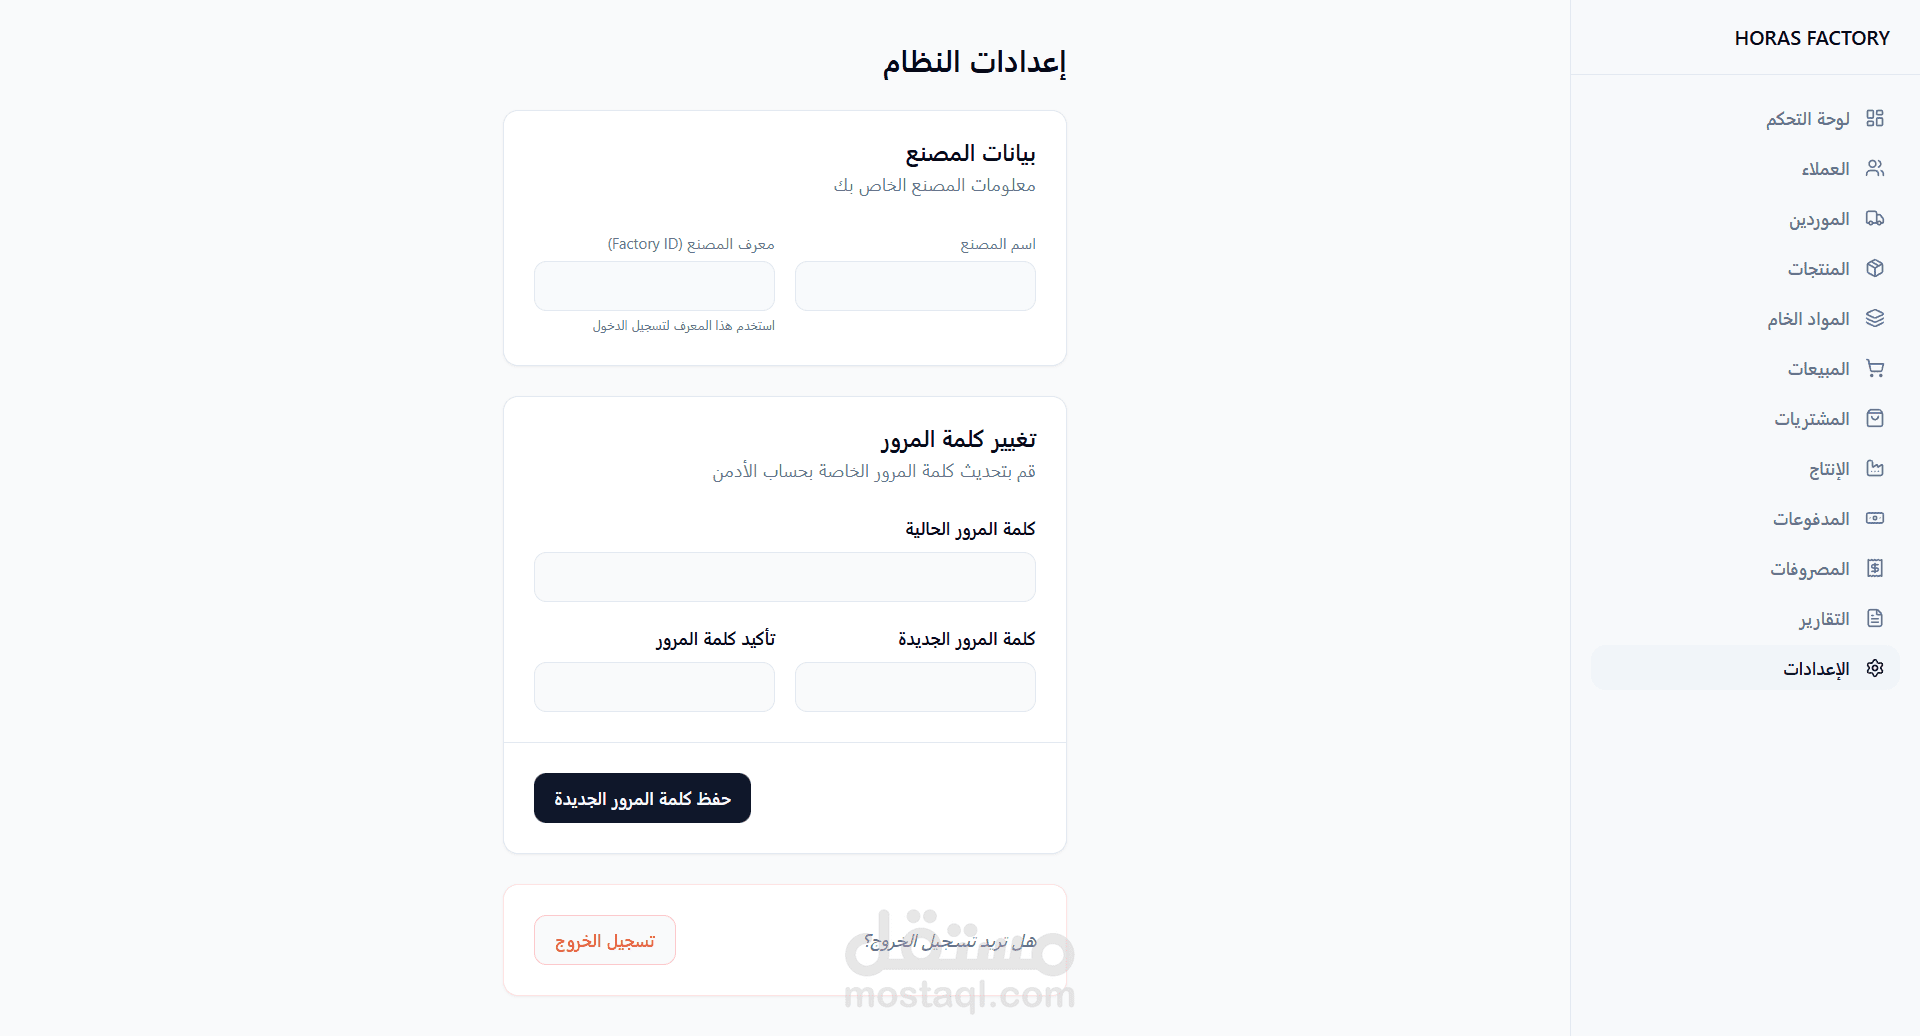Screen dimensions: 1920x1036
Task: Click the payments banknote icon
Action: (x=1875, y=518)
